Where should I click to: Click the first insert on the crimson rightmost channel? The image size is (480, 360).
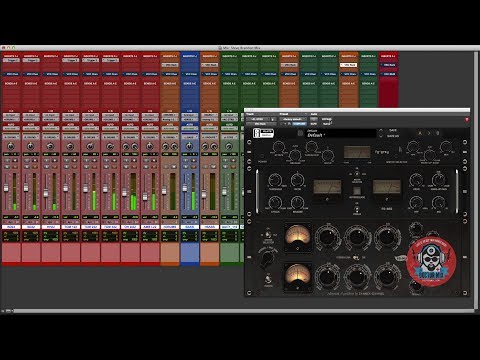click(388, 65)
